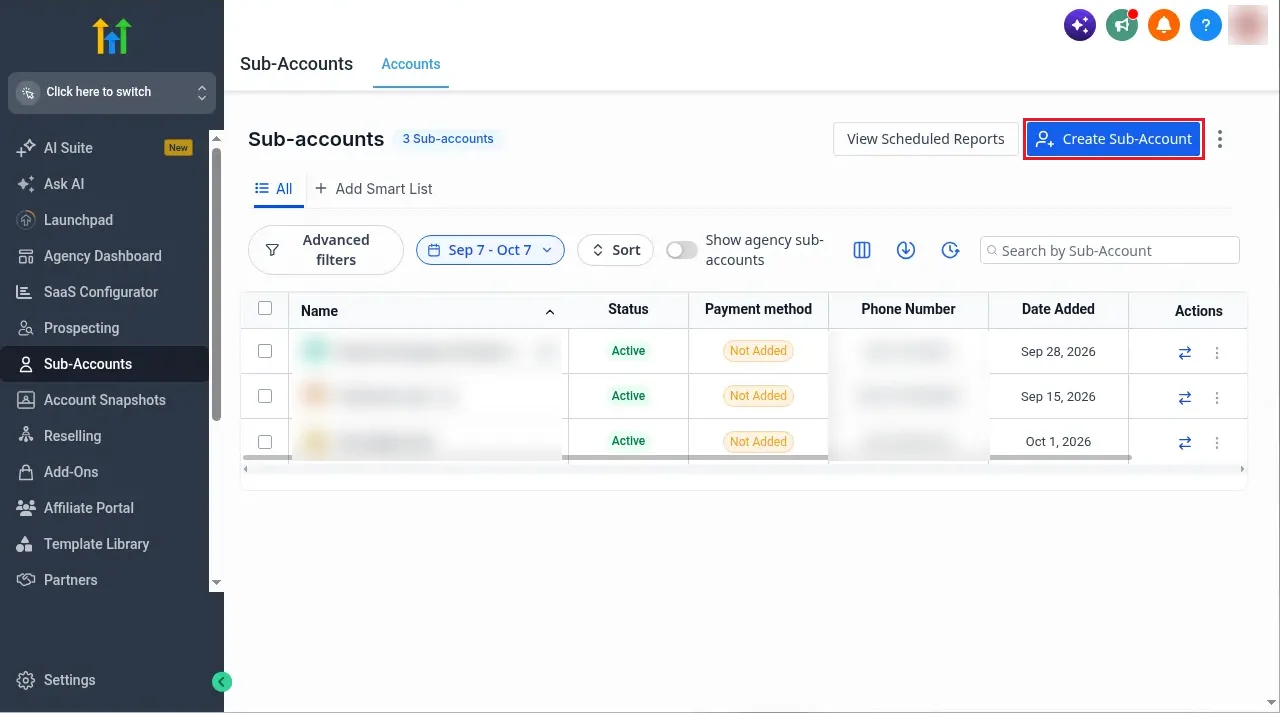Open the Click here to switch dropdown
The height and width of the screenshot is (713, 1280).
(x=112, y=92)
